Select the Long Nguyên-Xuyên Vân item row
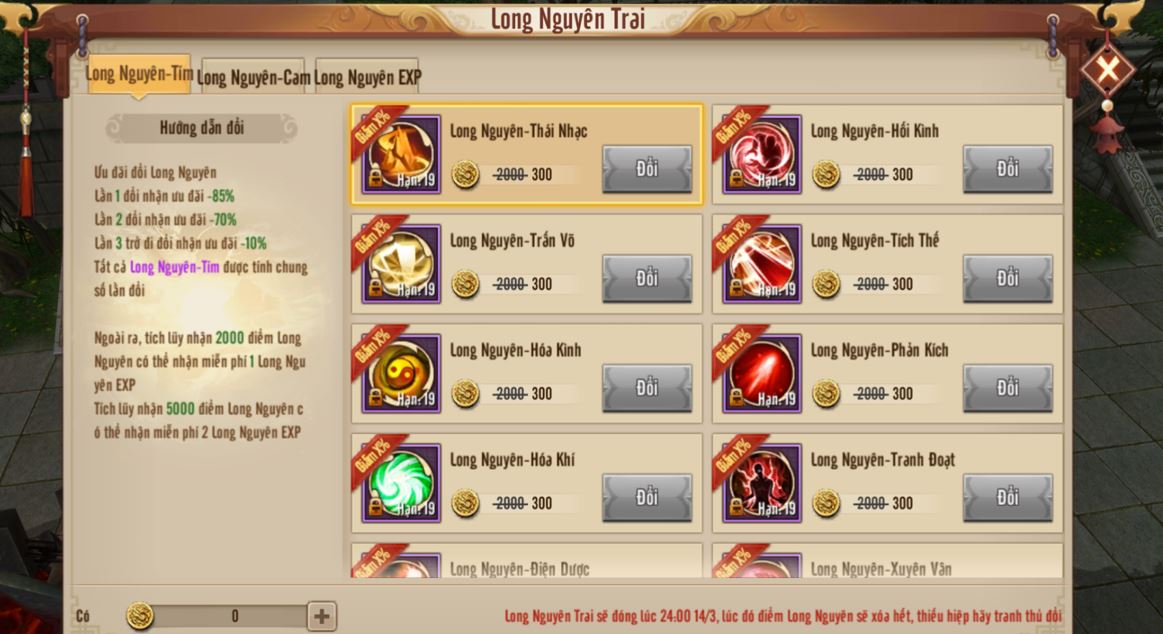This screenshot has width=1163, height=634. tap(888, 561)
